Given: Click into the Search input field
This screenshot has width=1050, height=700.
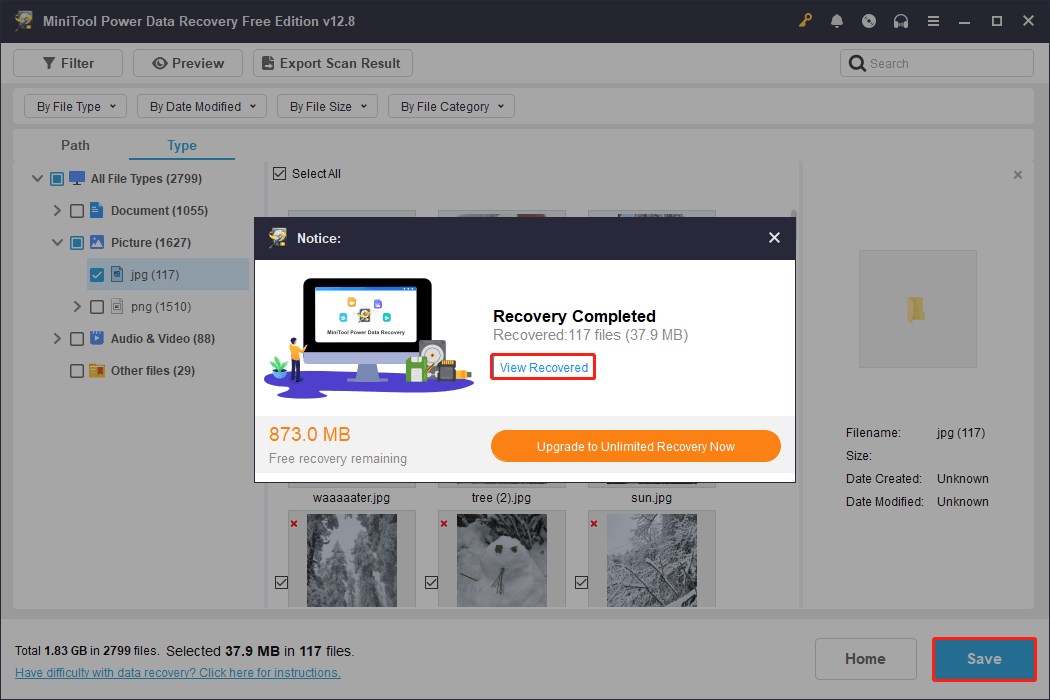Looking at the screenshot, I should click(x=936, y=63).
